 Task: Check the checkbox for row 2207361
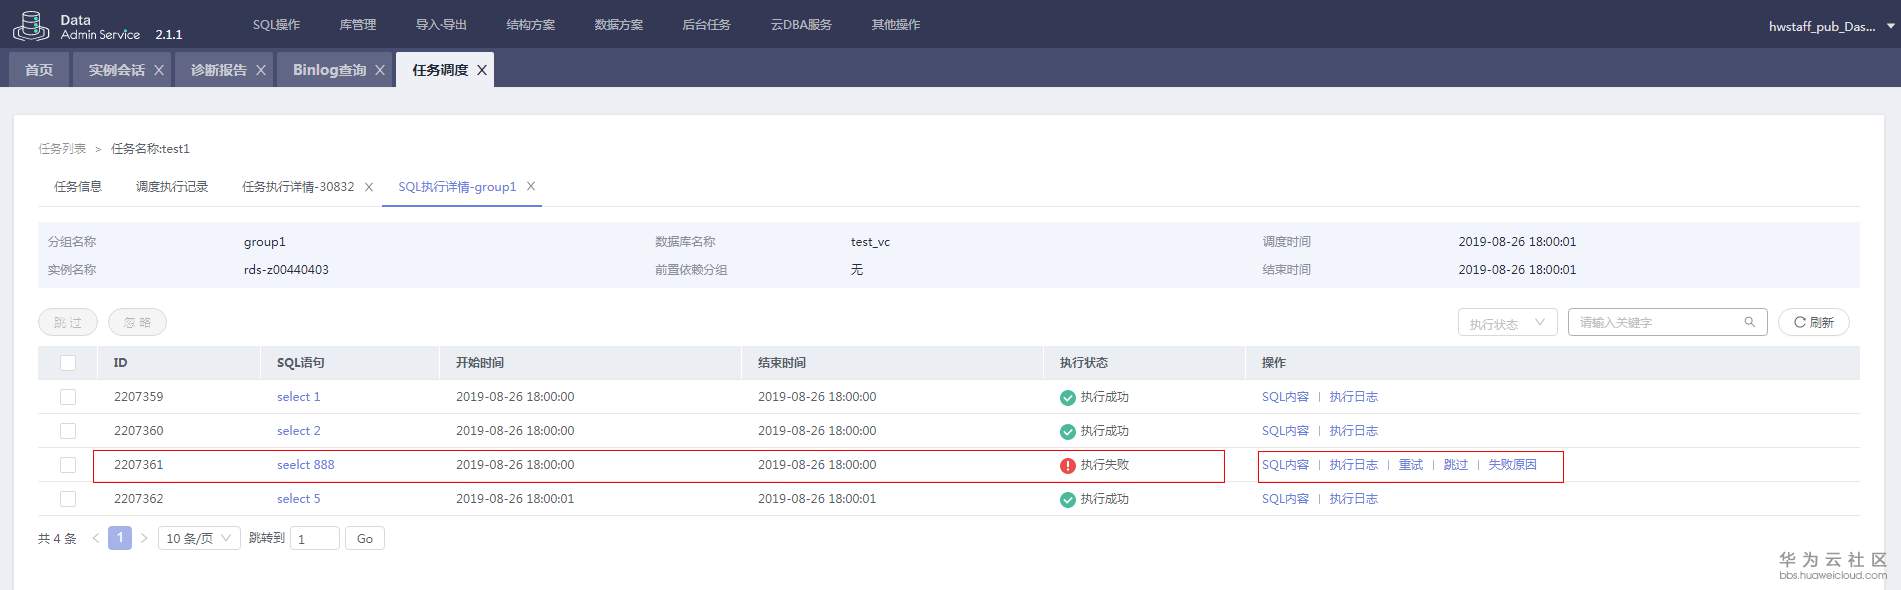(x=68, y=465)
